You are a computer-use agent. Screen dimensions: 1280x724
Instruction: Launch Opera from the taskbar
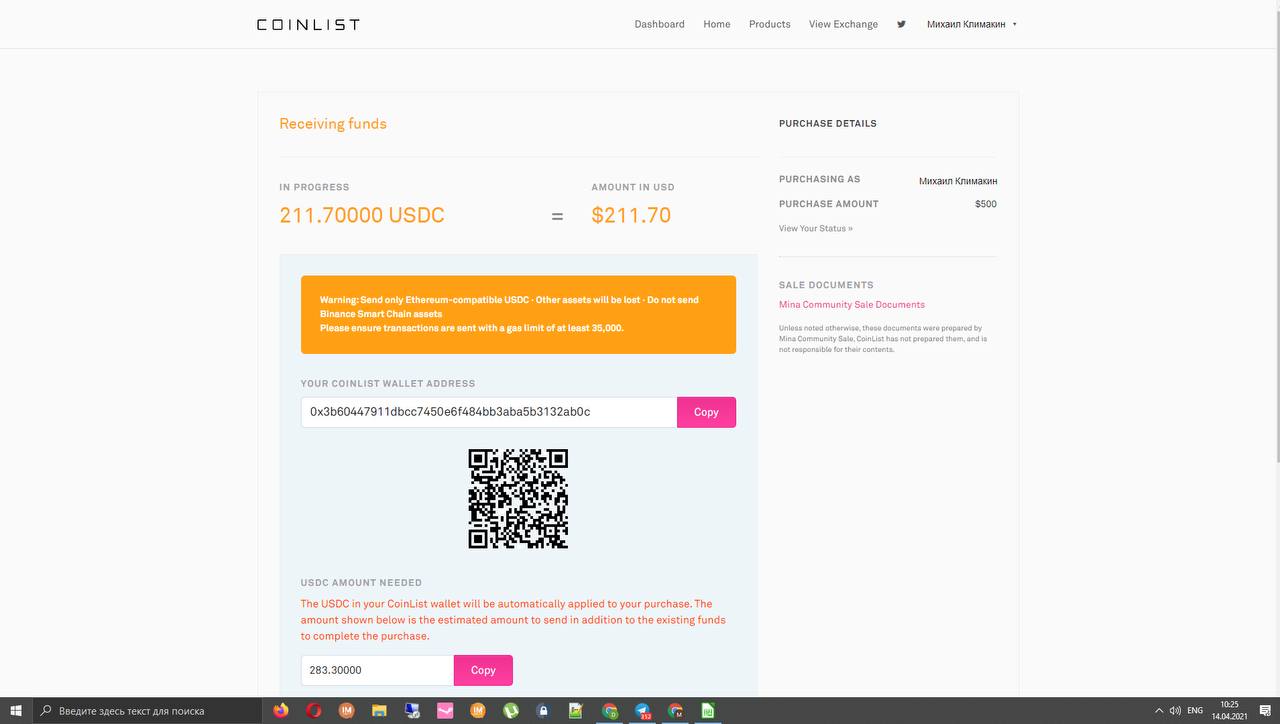click(x=314, y=711)
